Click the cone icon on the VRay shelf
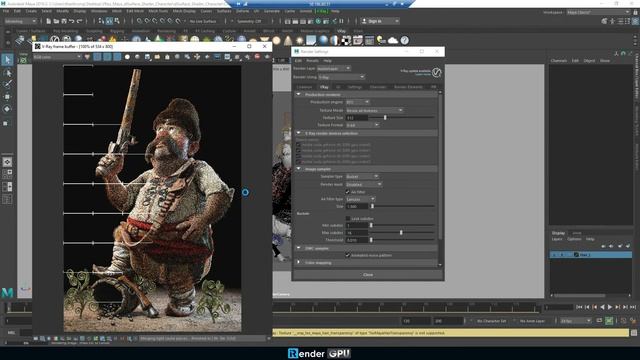 coord(288,40)
